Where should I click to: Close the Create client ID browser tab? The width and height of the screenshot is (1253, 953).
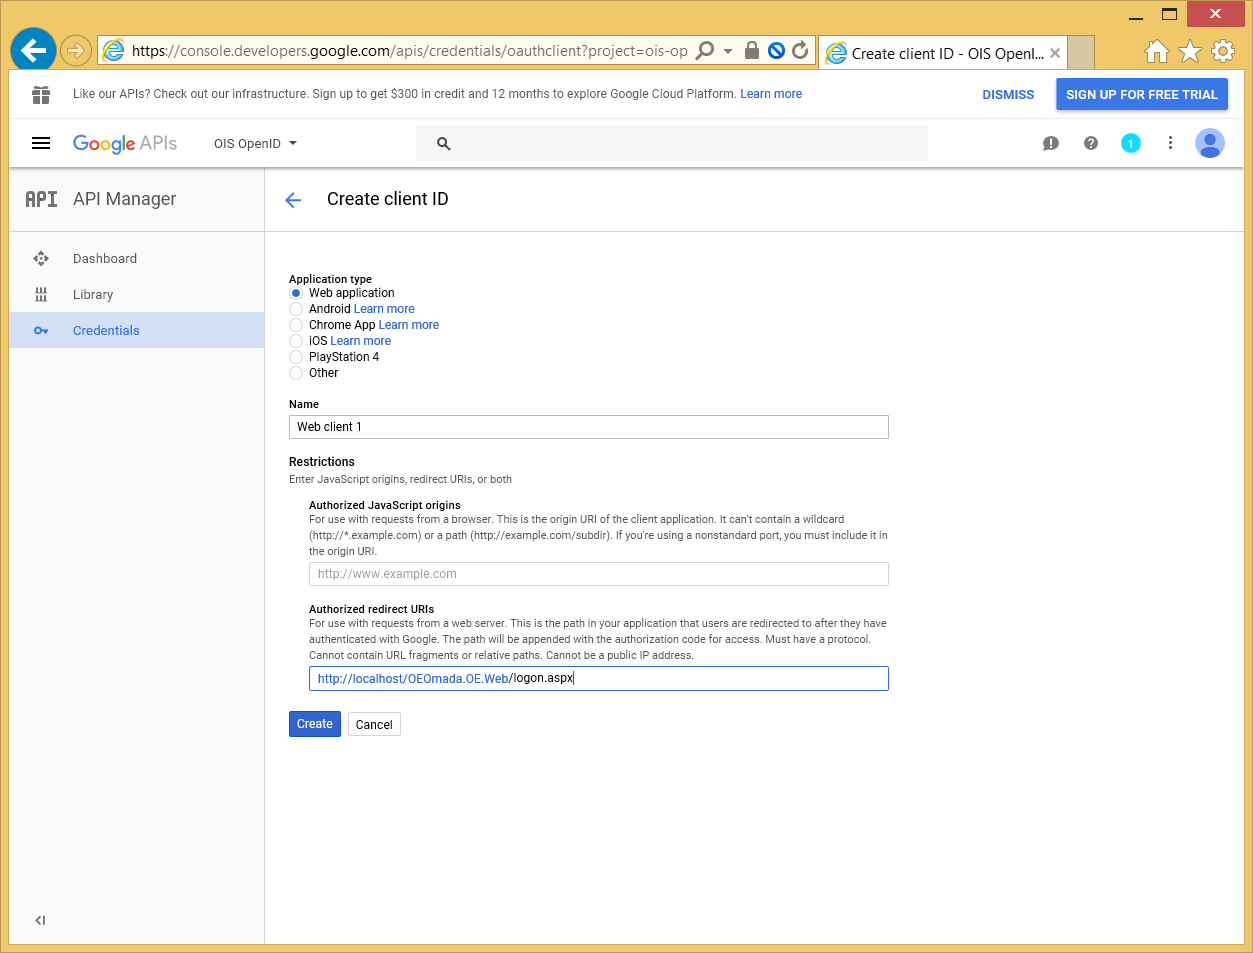[x=1055, y=53]
